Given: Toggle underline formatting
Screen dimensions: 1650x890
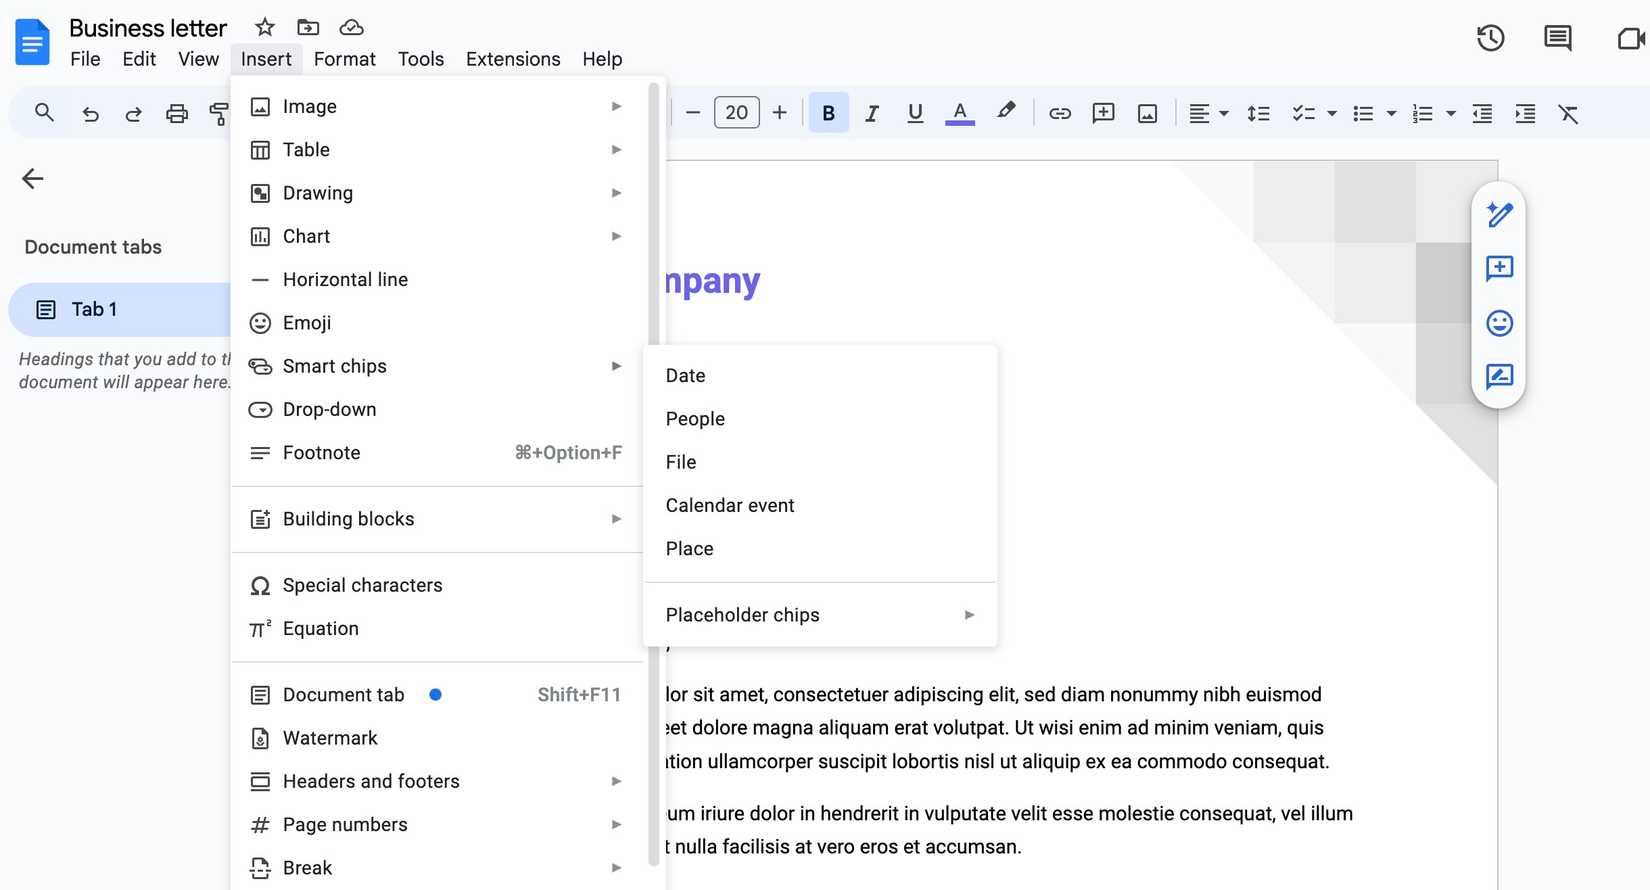Looking at the screenshot, I should (914, 113).
